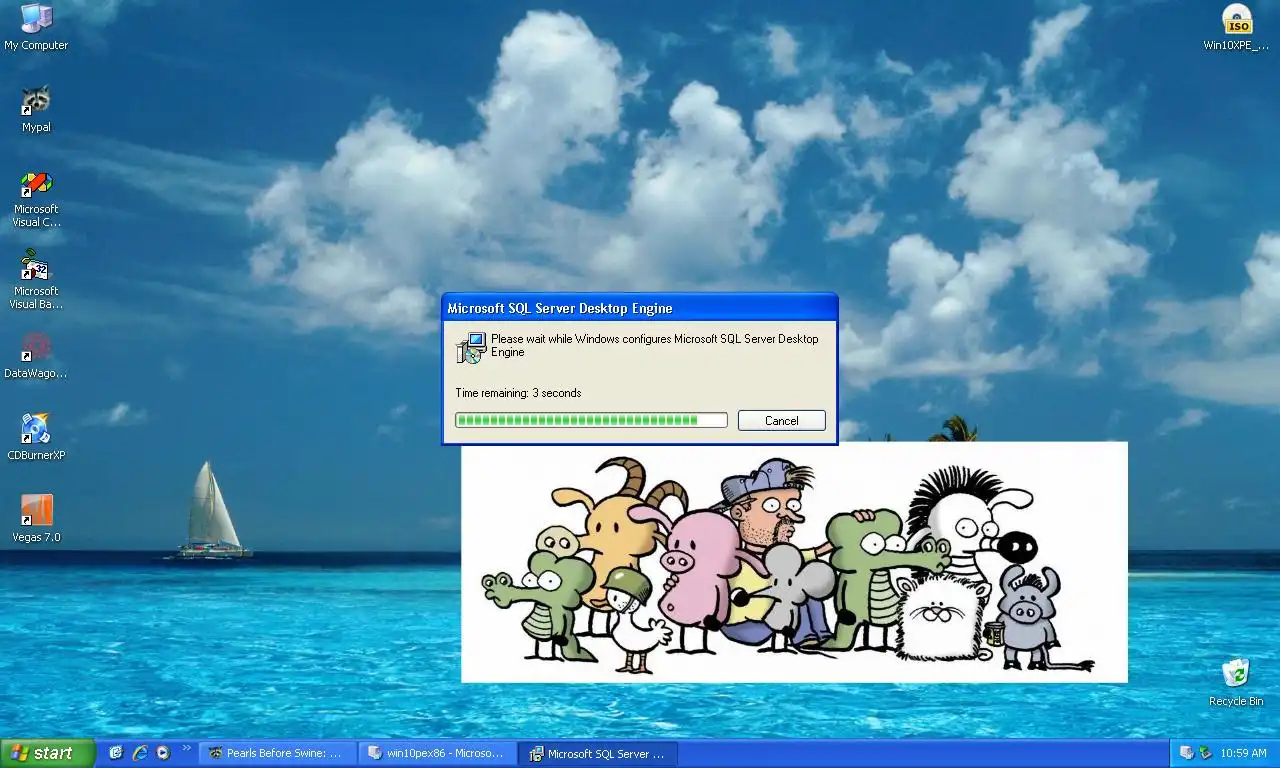Select the Recycle Bin icon
This screenshot has width=1280, height=768.
click(1236, 682)
